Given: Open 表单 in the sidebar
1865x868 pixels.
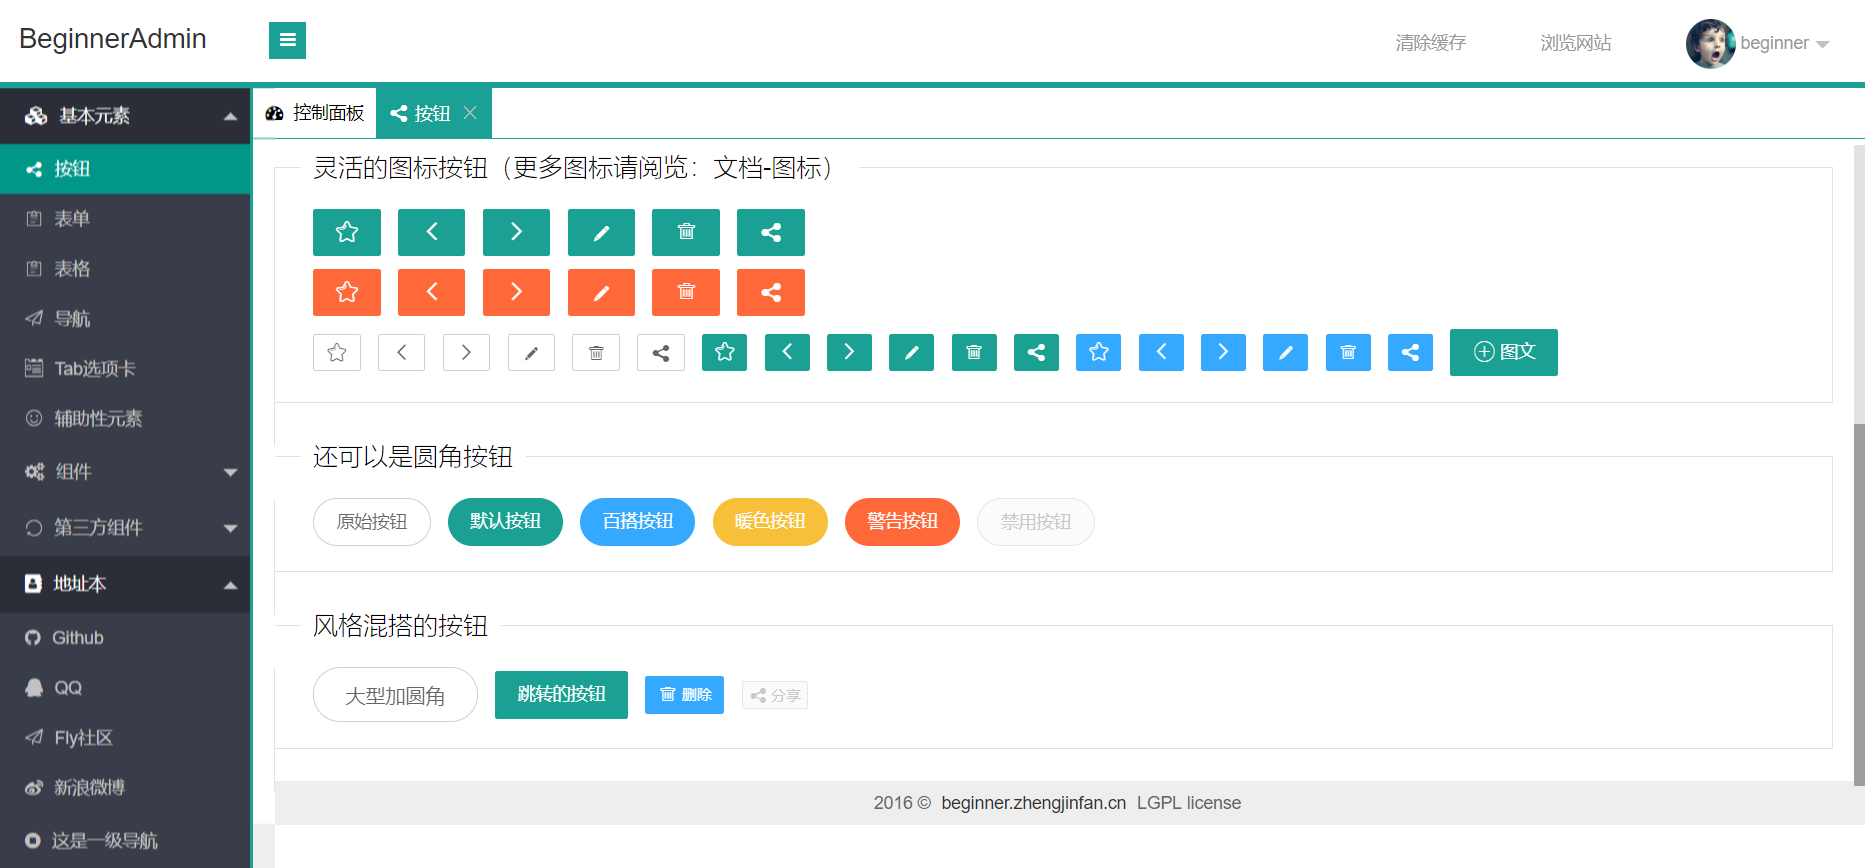Looking at the screenshot, I should (x=72, y=219).
